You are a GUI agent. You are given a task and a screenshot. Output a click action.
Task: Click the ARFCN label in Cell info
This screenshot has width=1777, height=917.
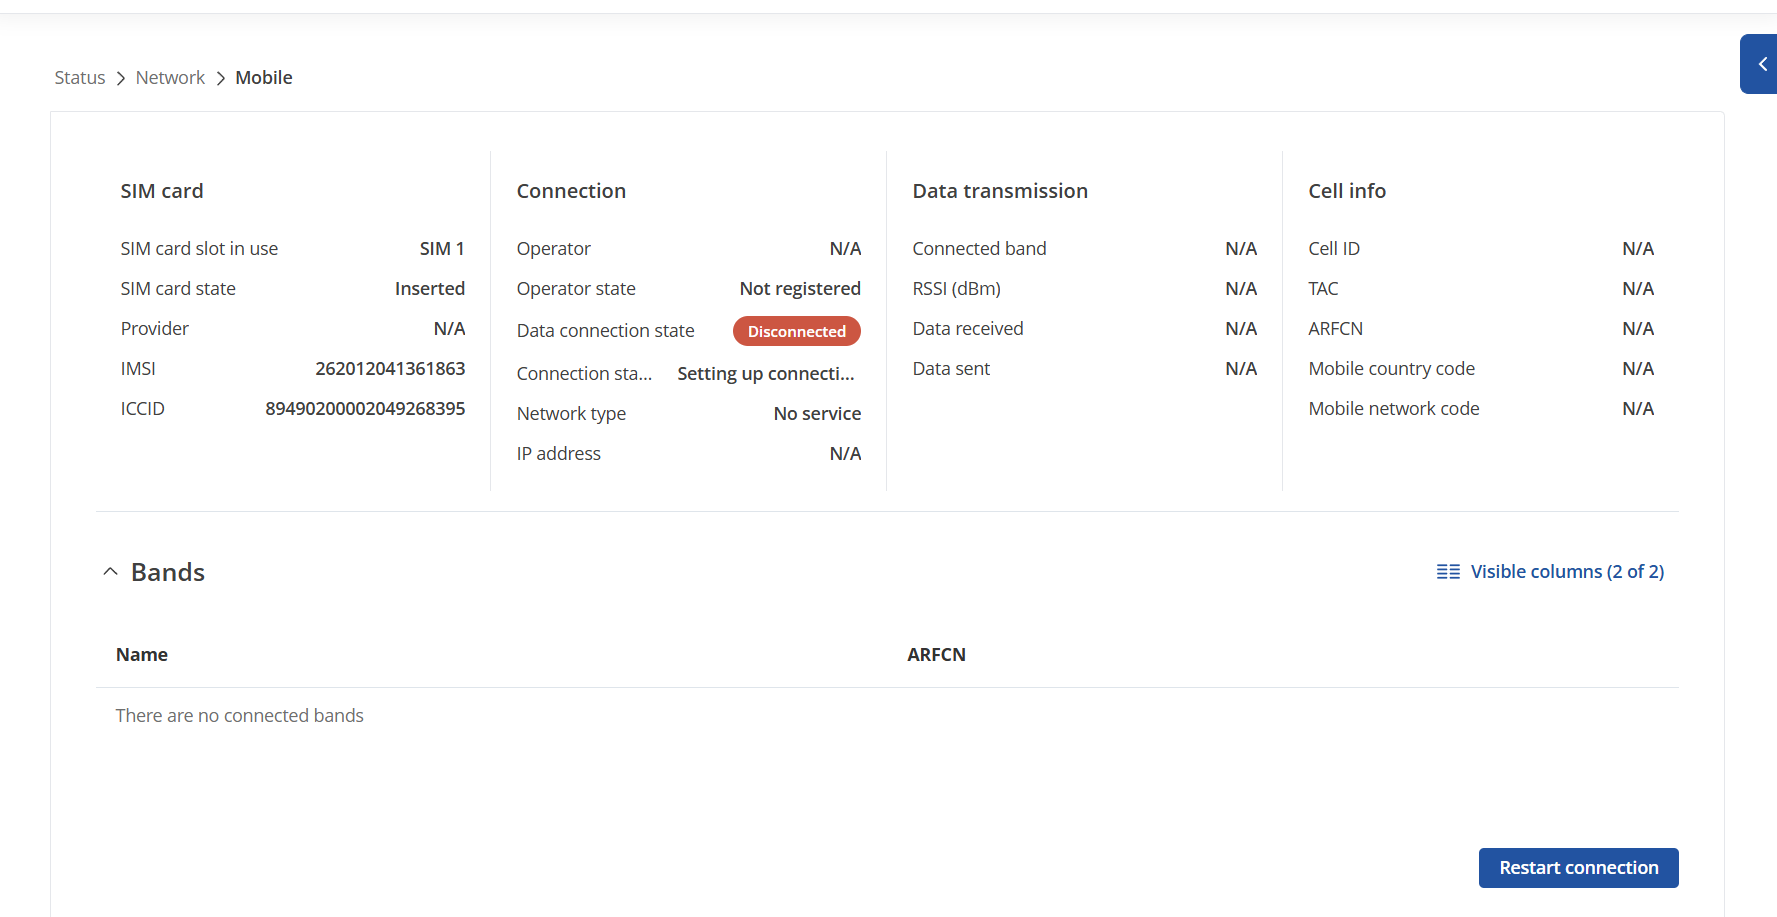1335,329
